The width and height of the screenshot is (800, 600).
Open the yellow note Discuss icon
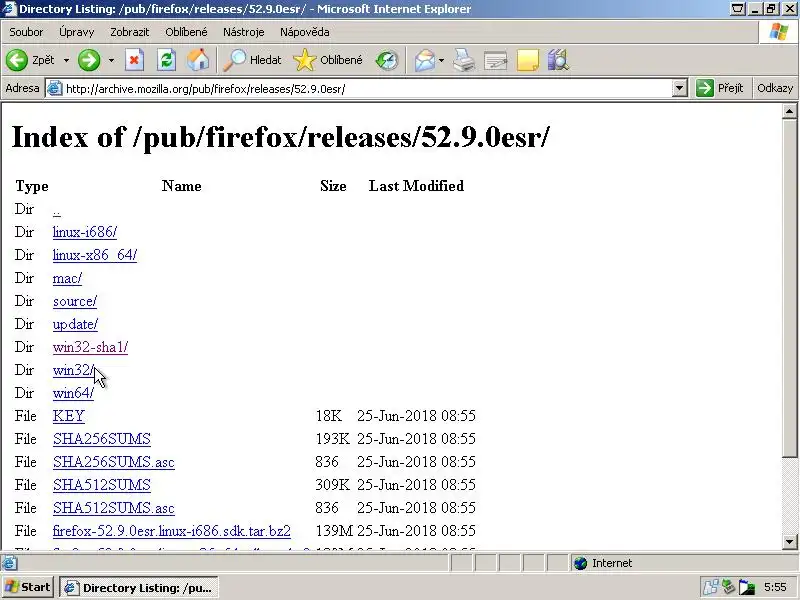[528, 60]
